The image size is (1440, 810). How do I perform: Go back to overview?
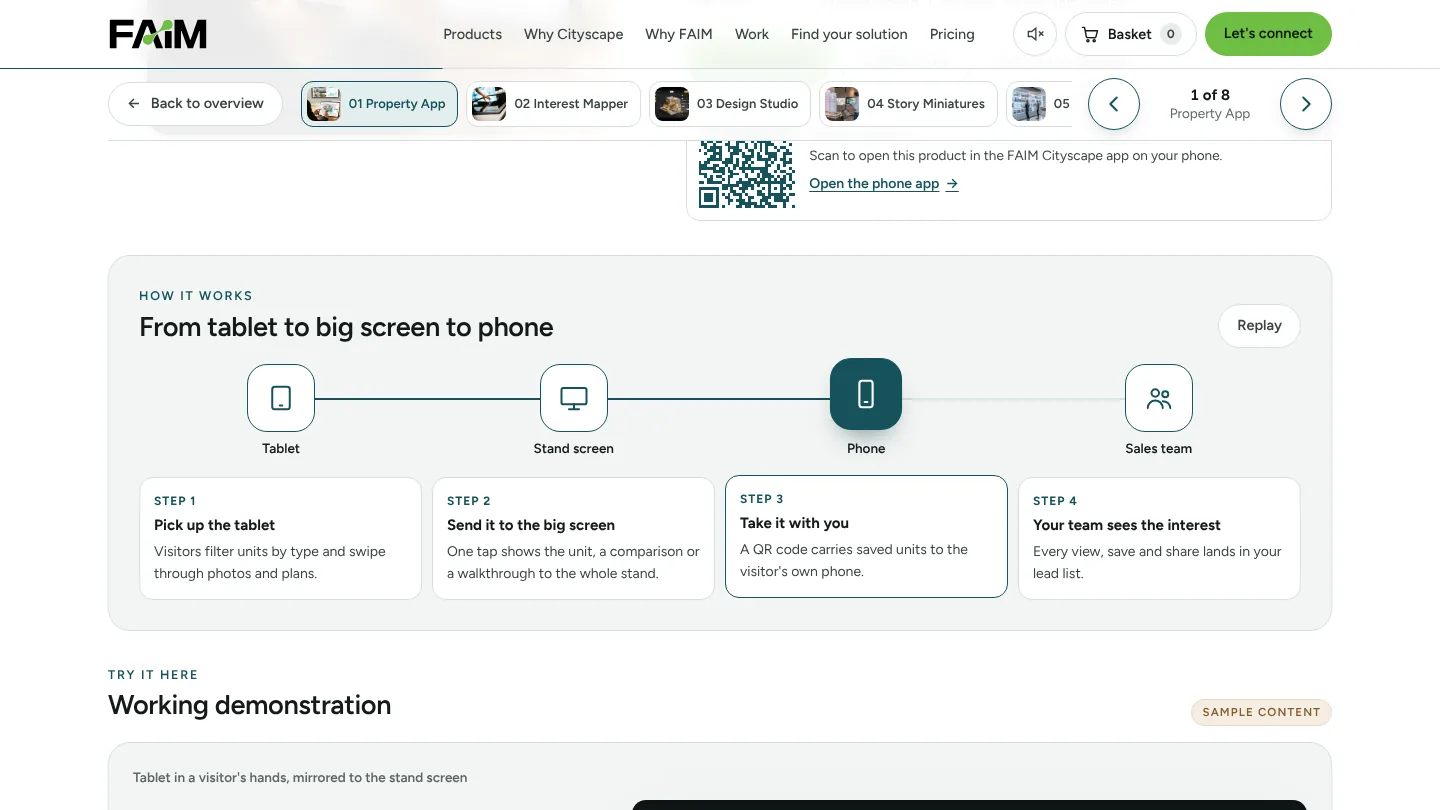[x=195, y=104]
